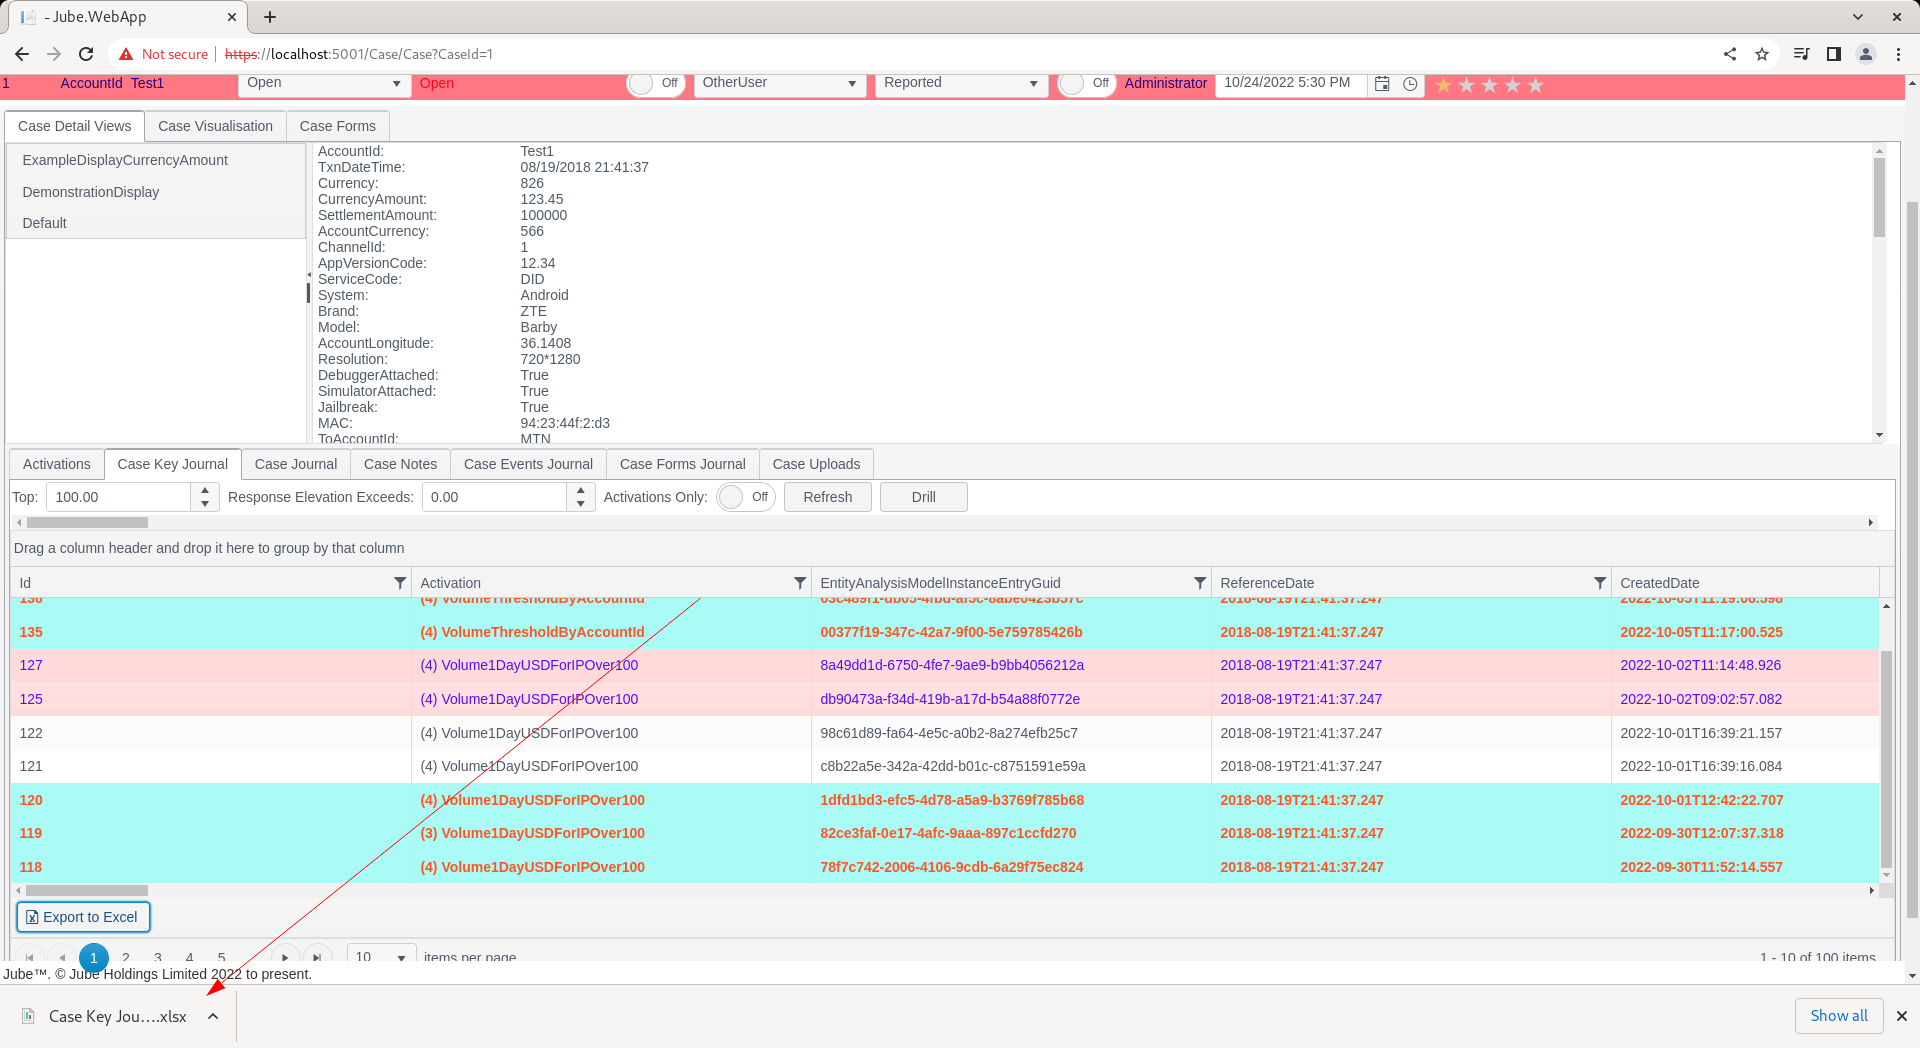Image resolution: width=1920 pixels, height=1048 pixels.
Task: Open the OtherUser dropdown
Action: pos(780,83)
